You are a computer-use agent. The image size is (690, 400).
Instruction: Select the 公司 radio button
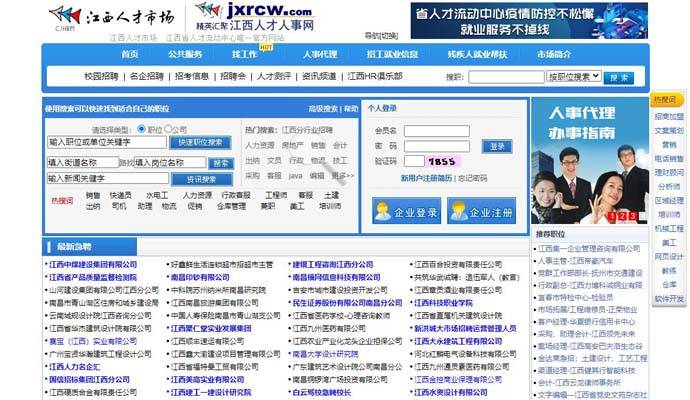(168, 129)
